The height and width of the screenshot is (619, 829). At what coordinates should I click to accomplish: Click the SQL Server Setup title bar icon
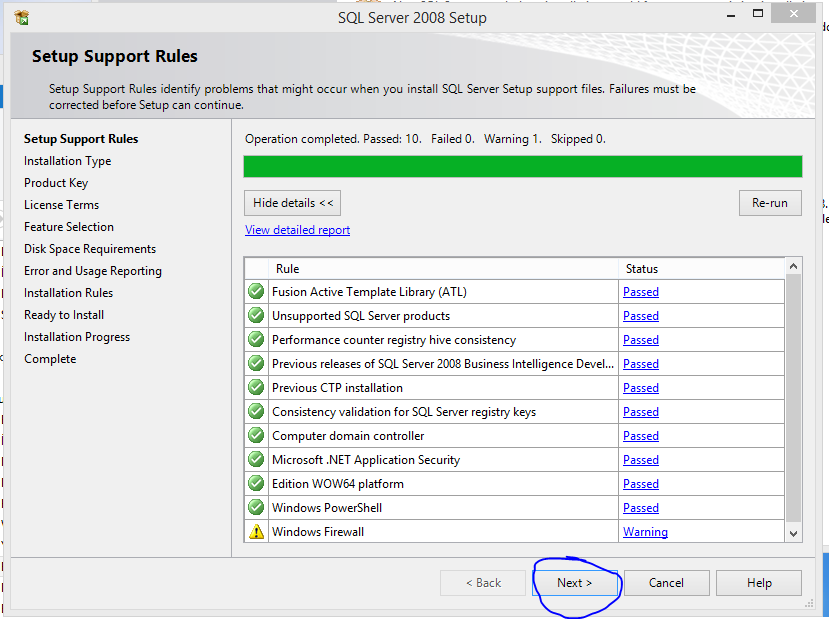click(x=22, y=17)
